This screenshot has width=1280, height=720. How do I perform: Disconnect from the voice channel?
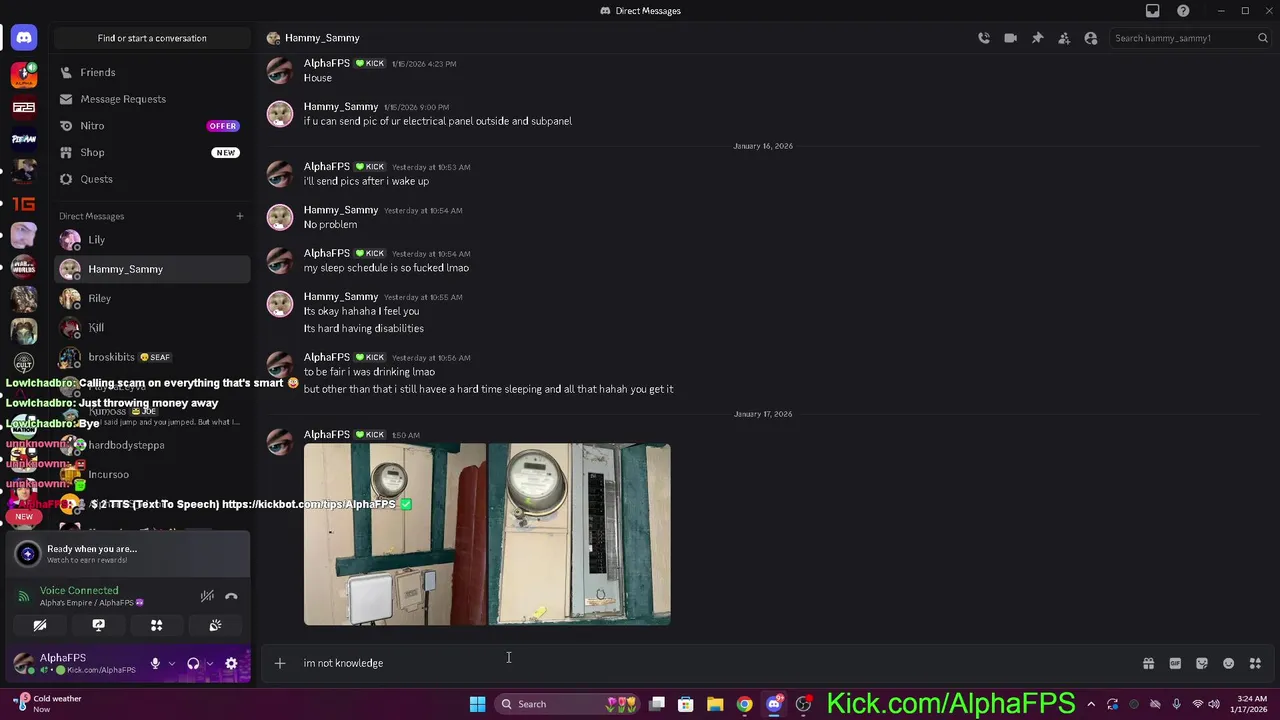click(231, 596)
